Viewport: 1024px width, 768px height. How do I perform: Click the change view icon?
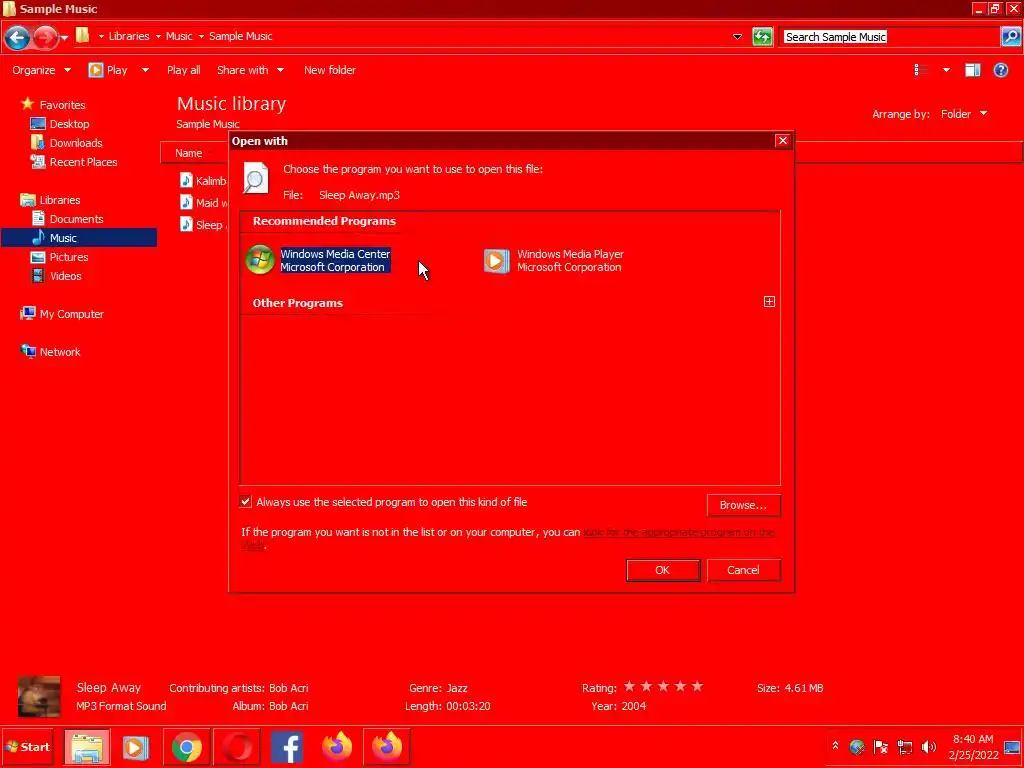click(x=921, y=70)
